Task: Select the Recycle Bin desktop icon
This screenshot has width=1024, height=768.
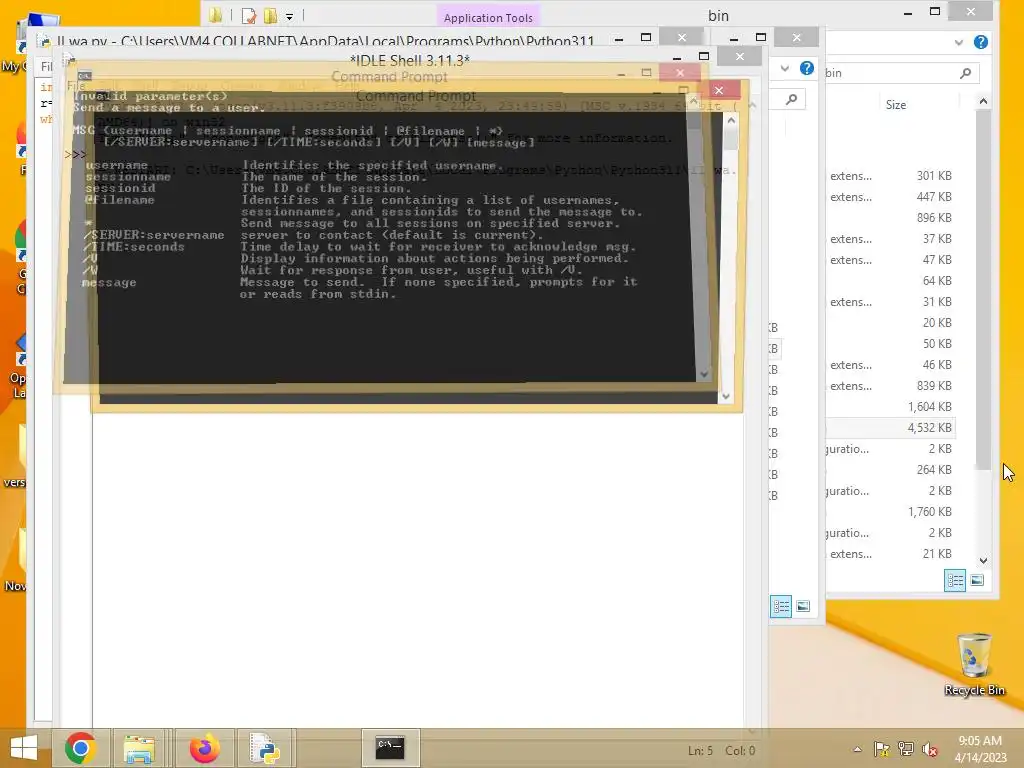Action: pos(974,664)
